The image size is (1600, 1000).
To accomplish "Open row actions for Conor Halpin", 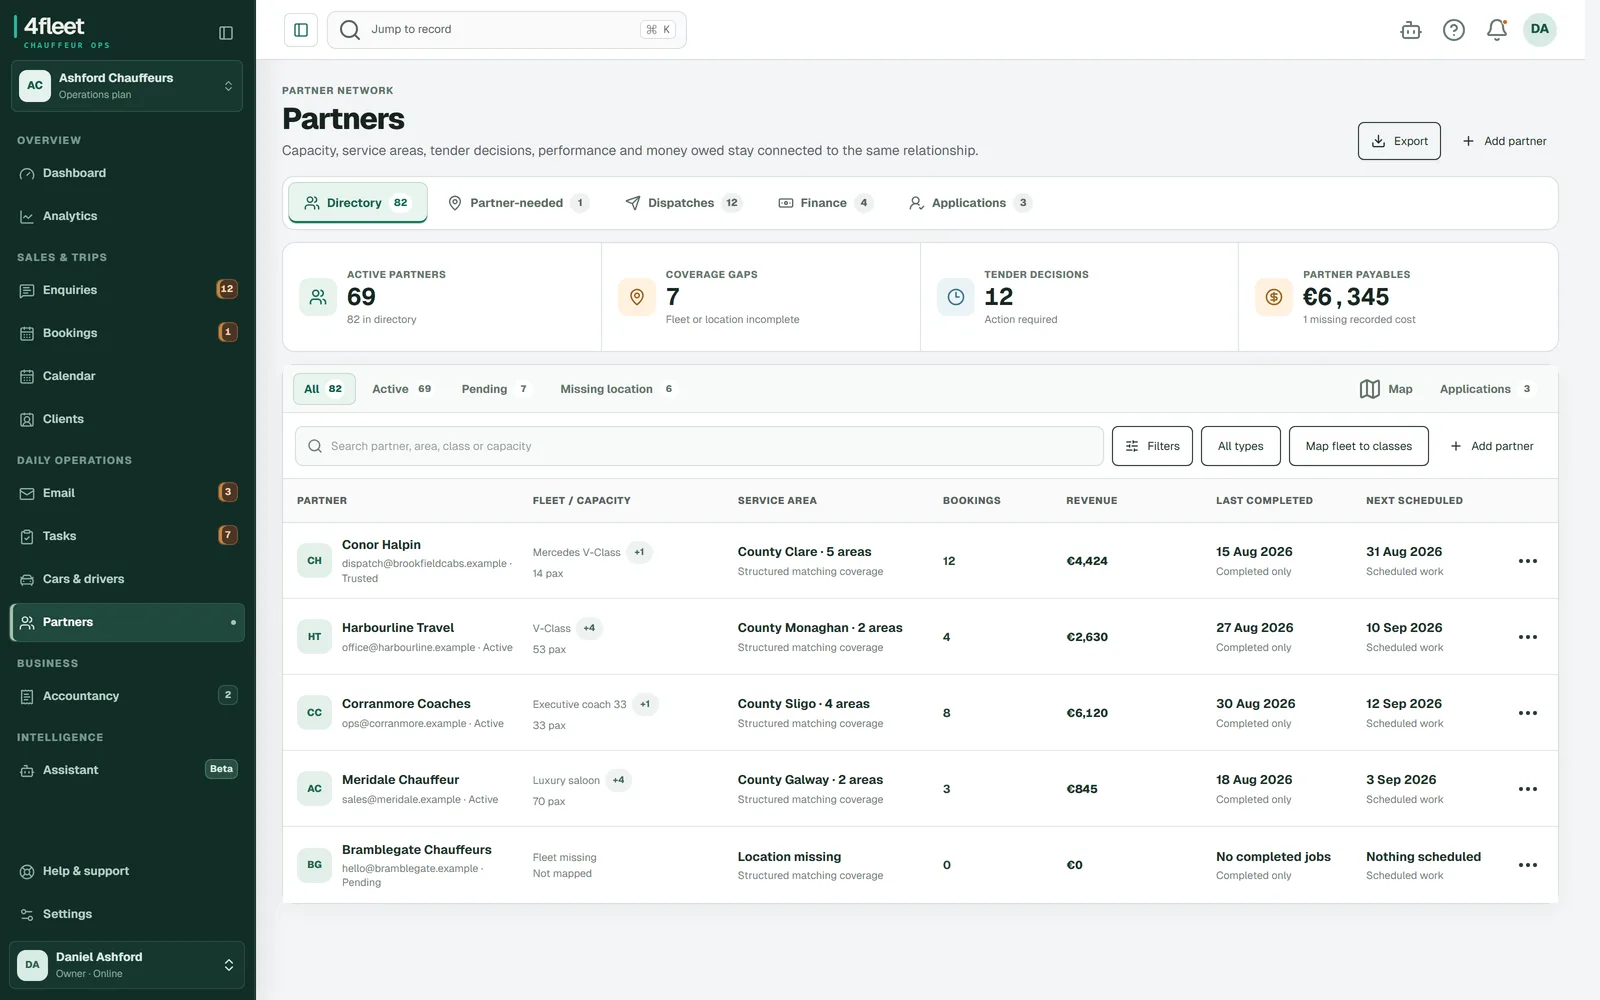I will [x=1528, y=561].
